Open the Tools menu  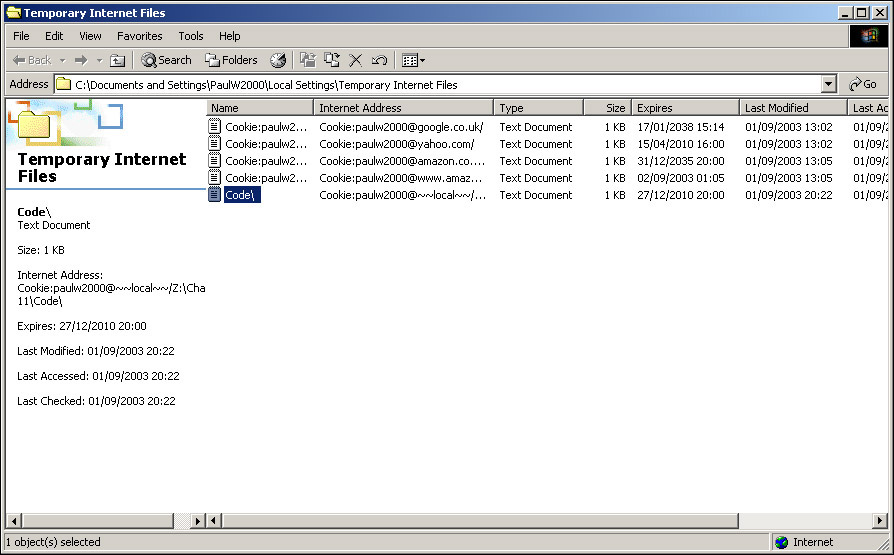191,36
